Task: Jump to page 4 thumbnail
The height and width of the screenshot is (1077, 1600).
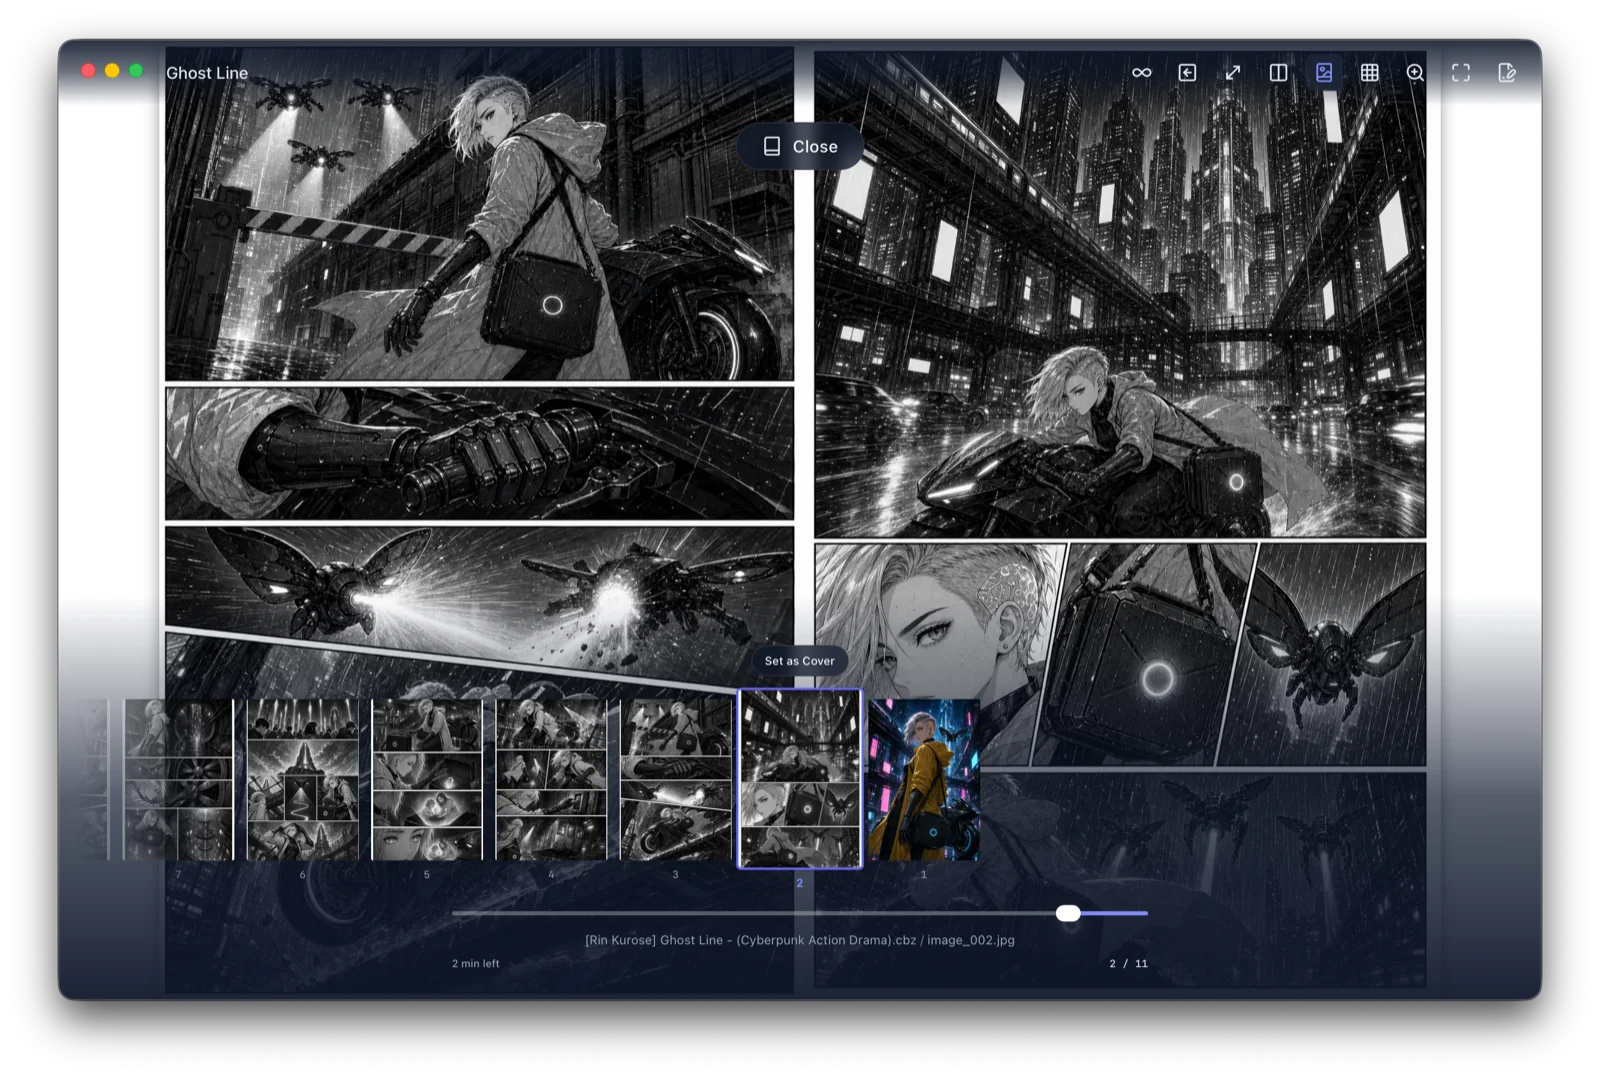Action: point(551,780)
